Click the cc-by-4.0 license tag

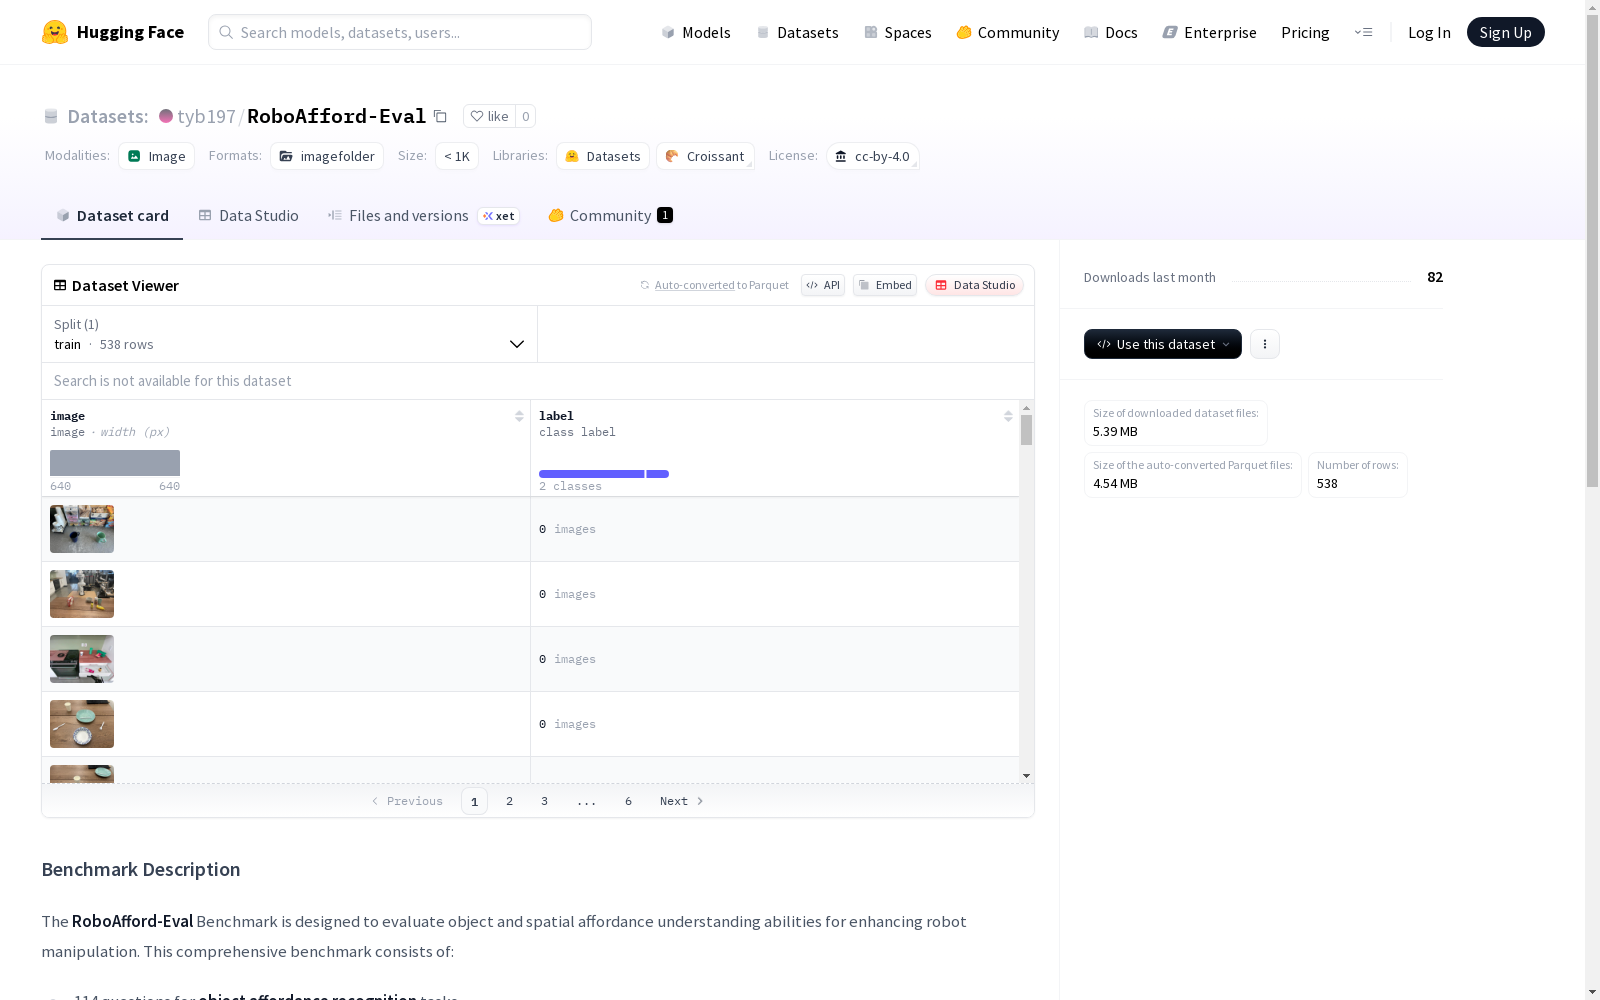[872, 156]
